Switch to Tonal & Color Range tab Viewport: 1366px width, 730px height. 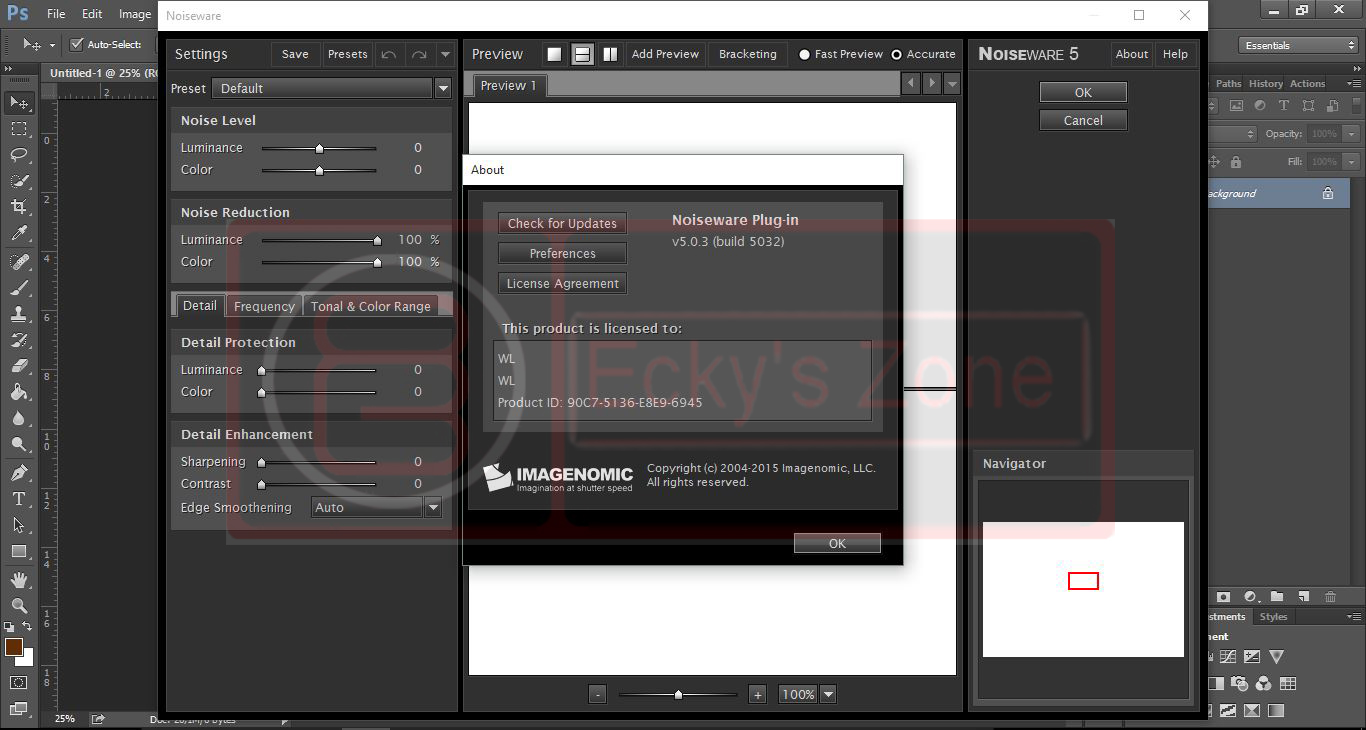pyautogui.click(x=371, y=306)
